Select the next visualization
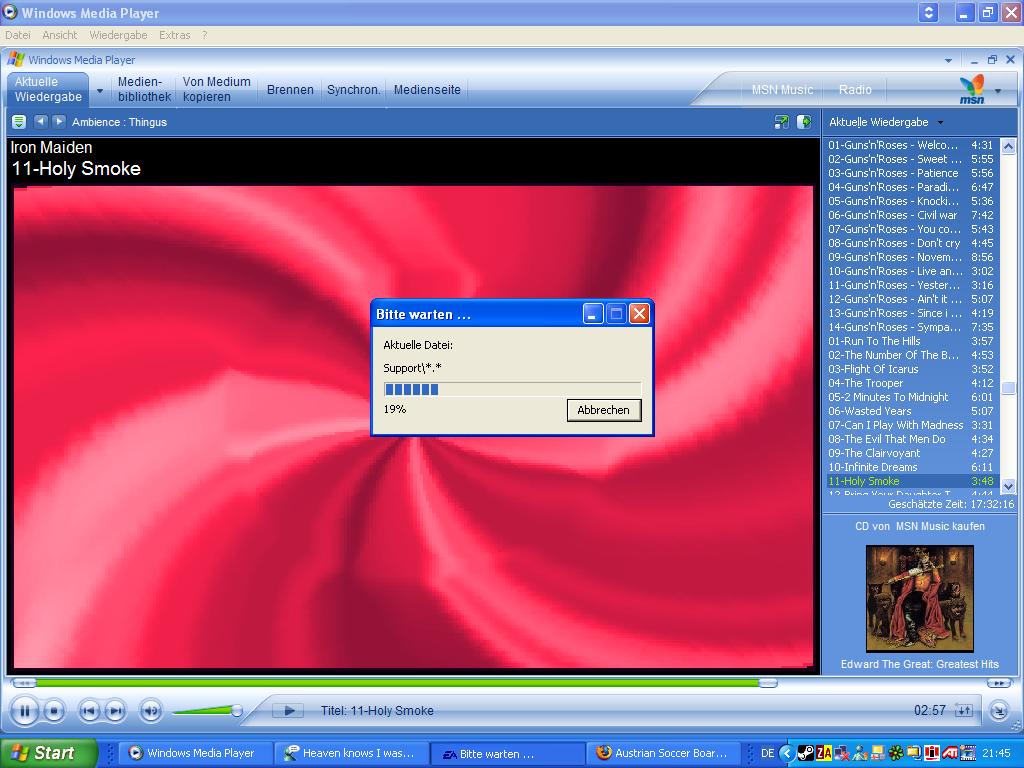 [59, 121]
